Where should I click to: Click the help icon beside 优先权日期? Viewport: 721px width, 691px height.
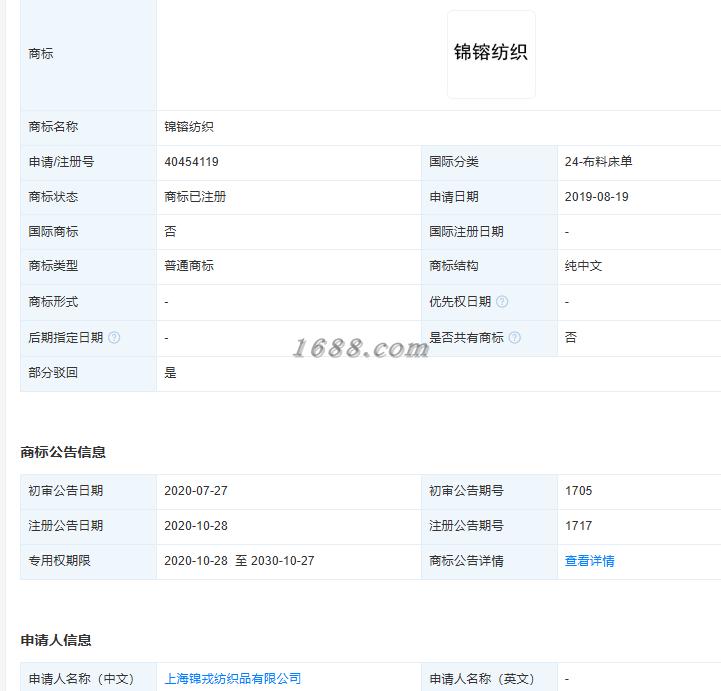click(x=502, y=302)
